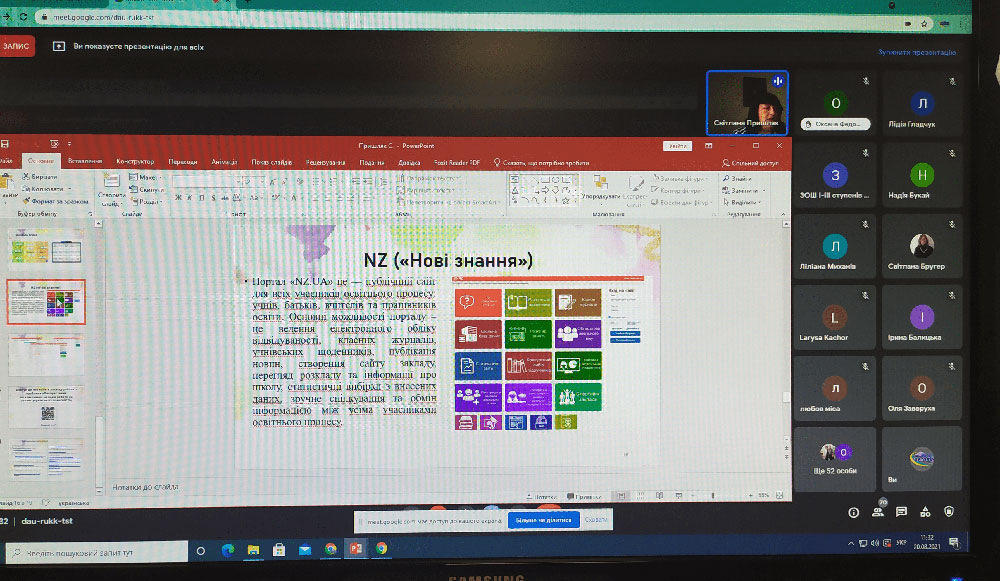
Task: Open Meet host controls shield icon
Action: click(x=949, y=511)
